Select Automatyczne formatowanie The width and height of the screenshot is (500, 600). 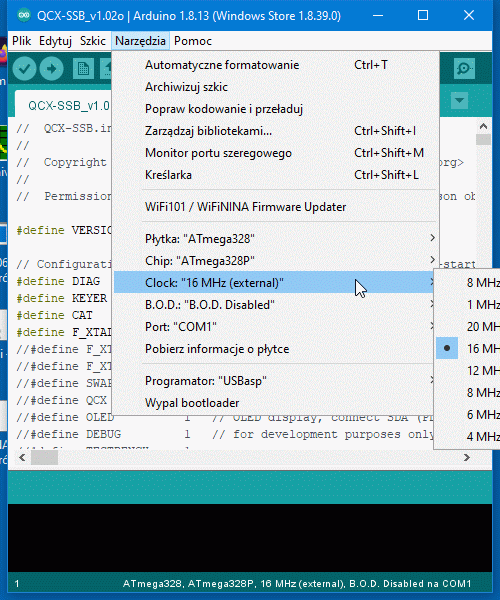click(276, 65)
